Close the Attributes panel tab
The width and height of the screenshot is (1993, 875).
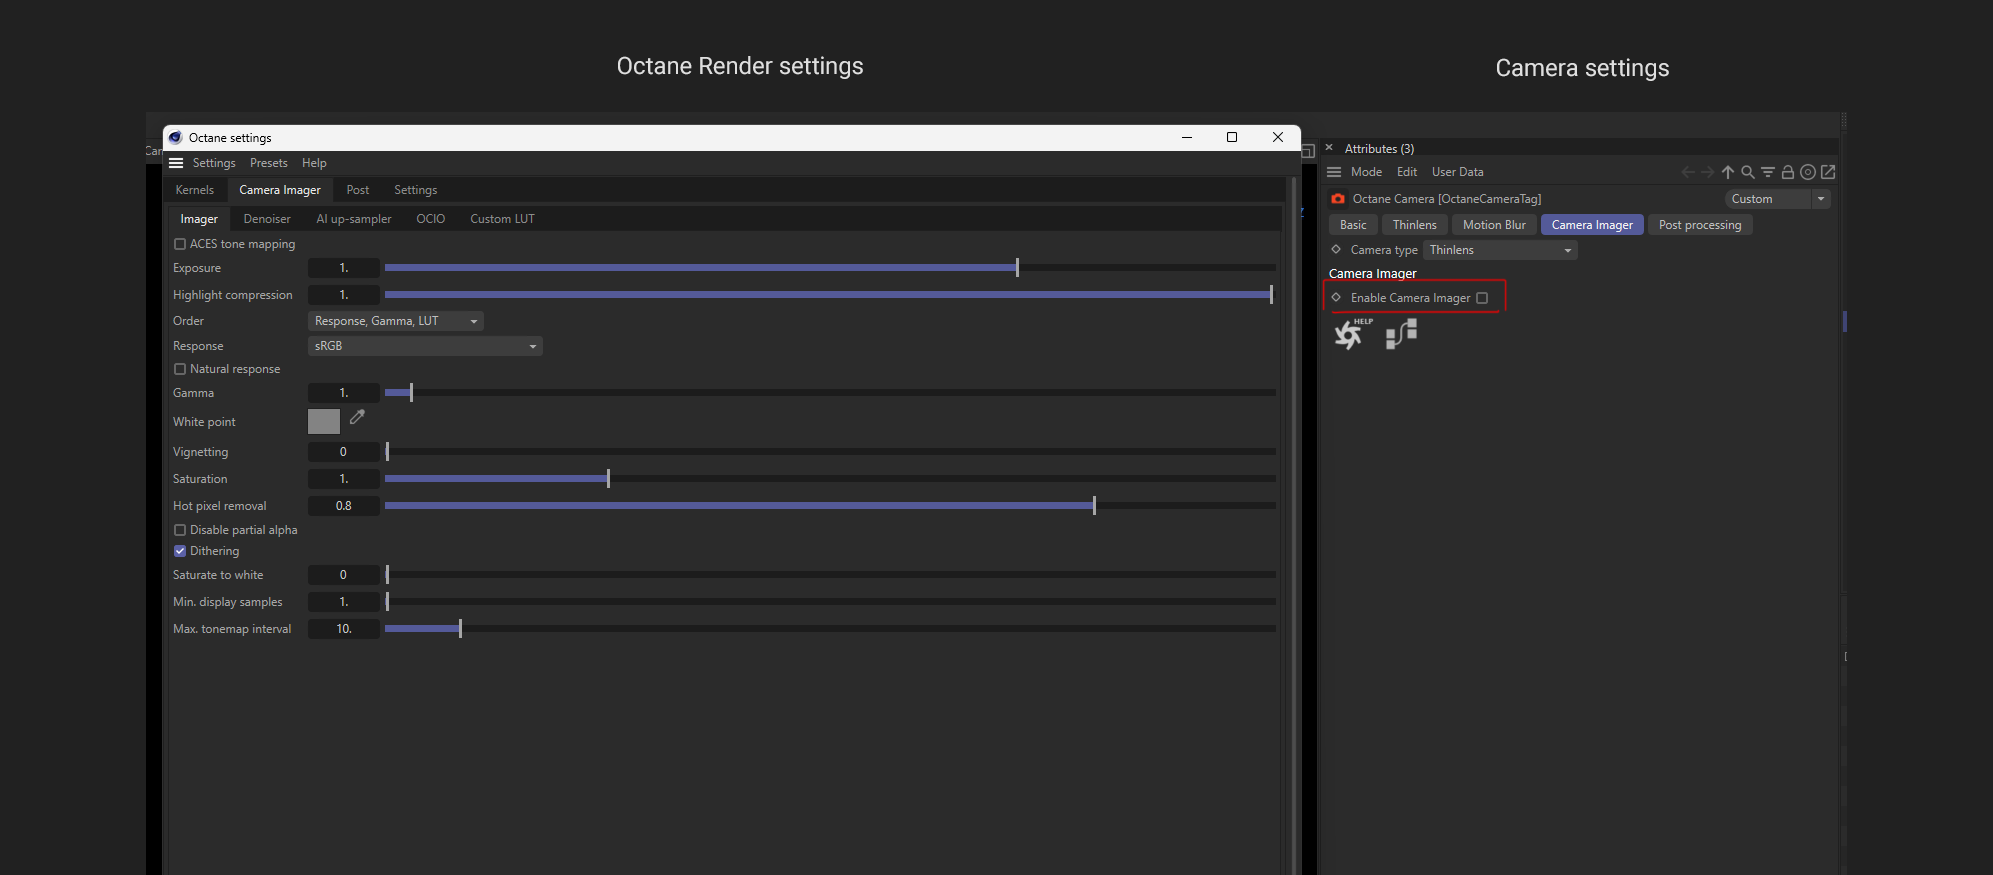(x=1329, y=148)
